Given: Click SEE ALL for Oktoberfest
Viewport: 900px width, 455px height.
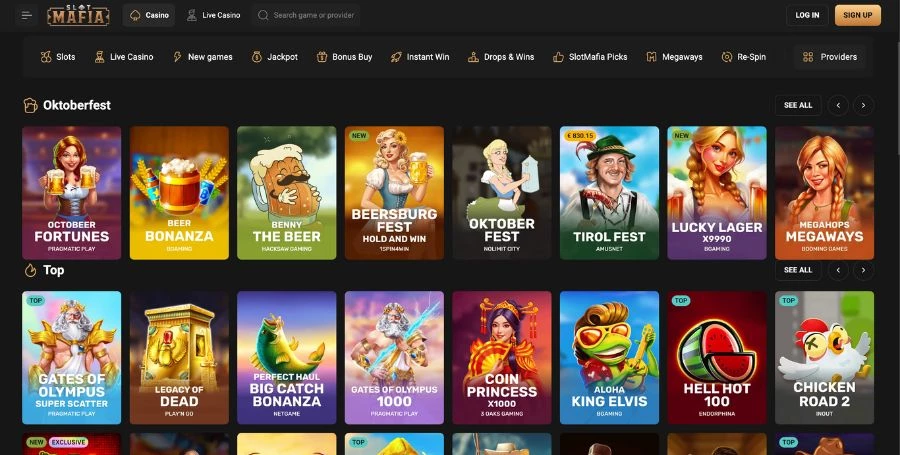Looking at the screenshot, I should (x=798, y=106).
